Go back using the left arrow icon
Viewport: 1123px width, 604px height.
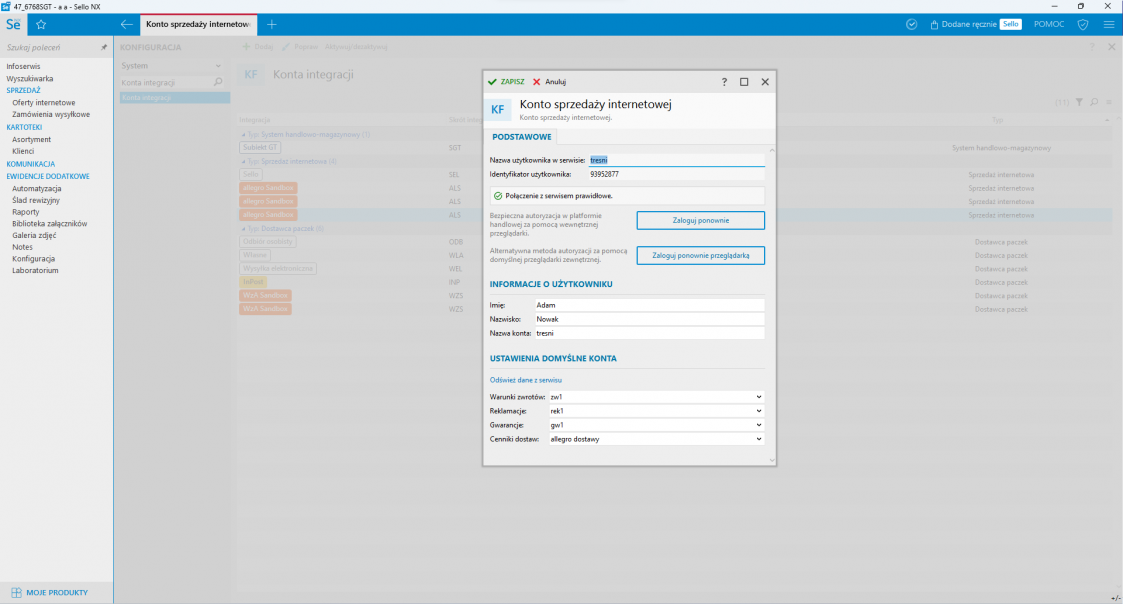click(126, 24)
